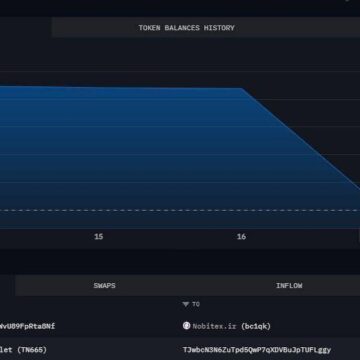Open the address ending in U89FpRtaBNf
The image size is (360, 360).
coord(27,326)
